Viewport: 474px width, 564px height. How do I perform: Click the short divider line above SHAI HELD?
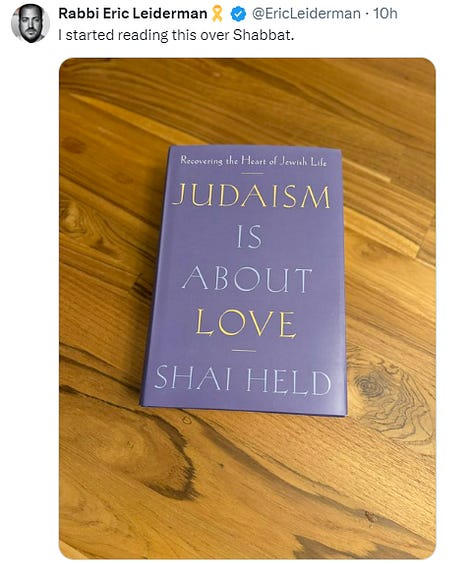point(244,351)
